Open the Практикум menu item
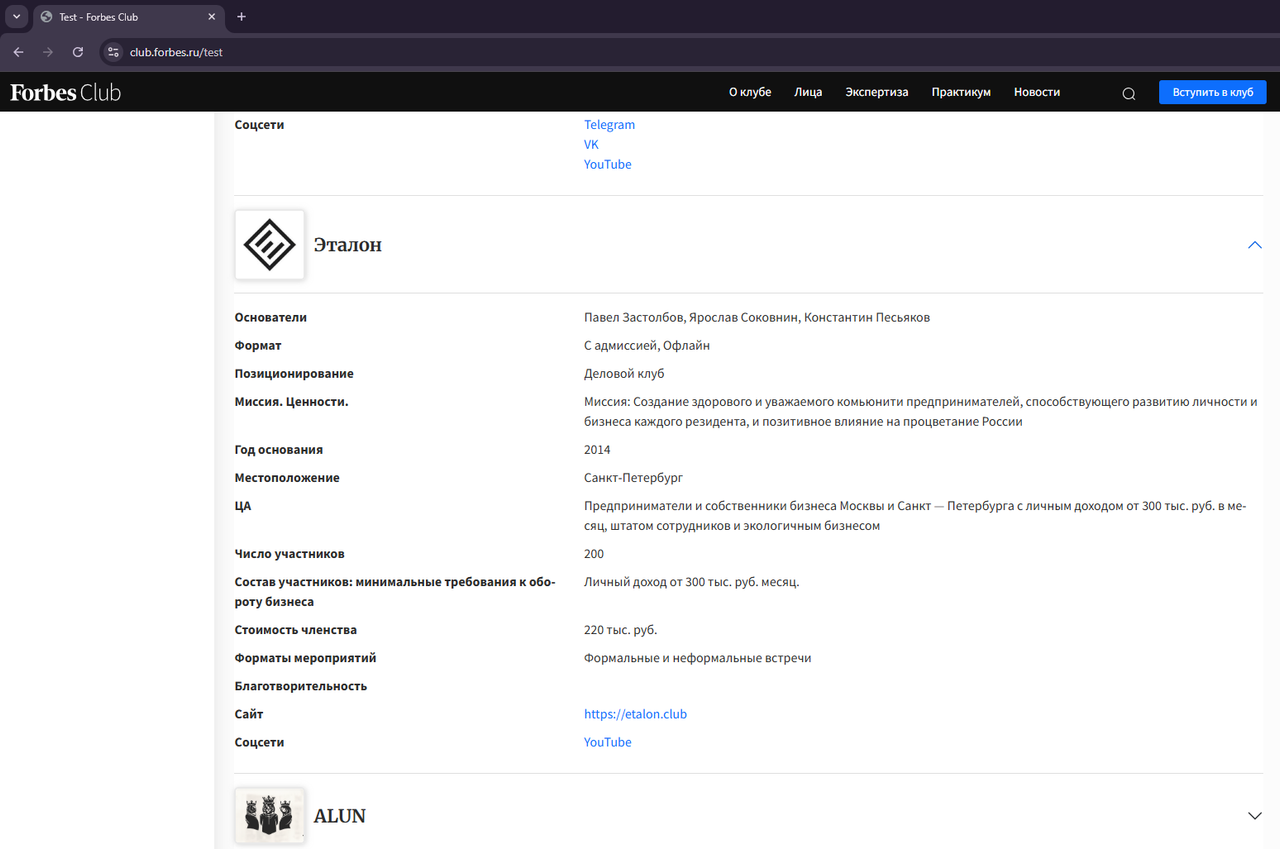Screen dimensions: 1280x849 961,92
